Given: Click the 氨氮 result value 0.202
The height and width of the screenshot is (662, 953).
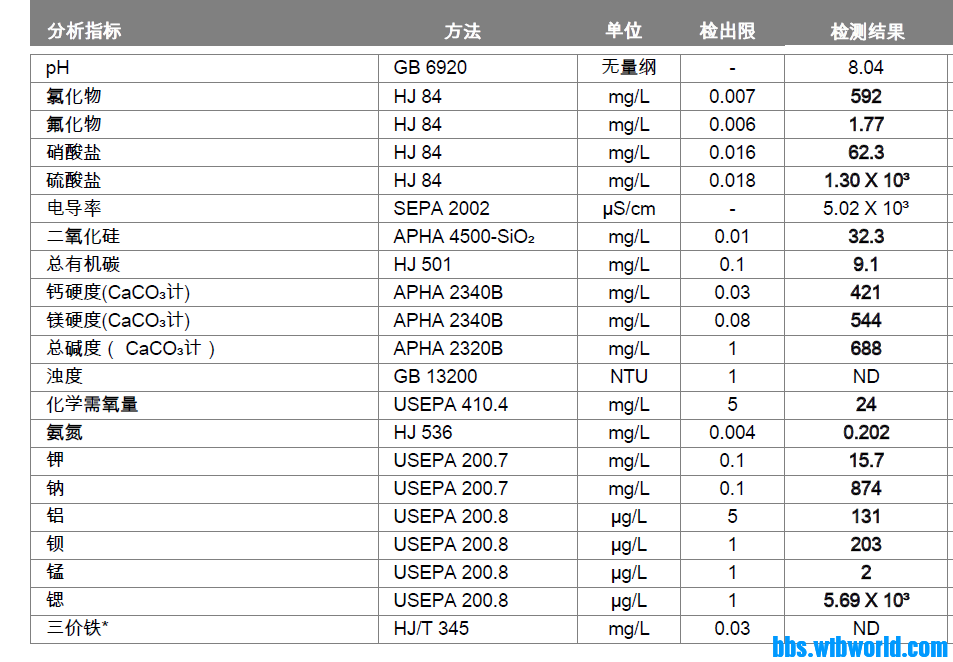Looking at the screenshot, I should (866, 433).
